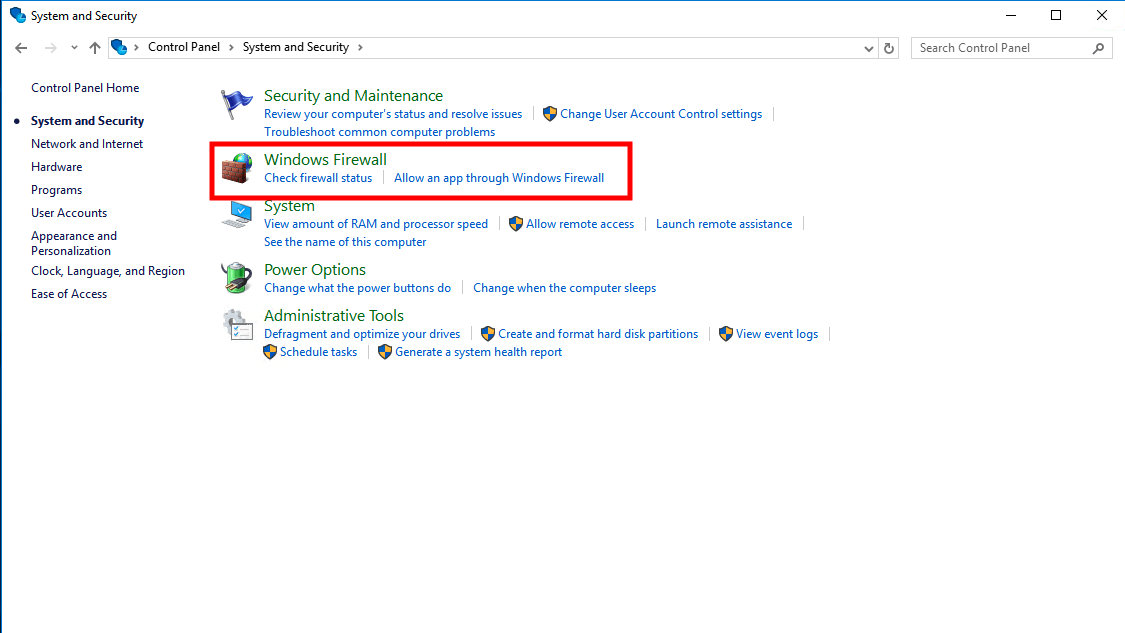Expand the address bar history dropdown
The image size is (1125, 633).
pyautogui.click(x=868, y=48)
